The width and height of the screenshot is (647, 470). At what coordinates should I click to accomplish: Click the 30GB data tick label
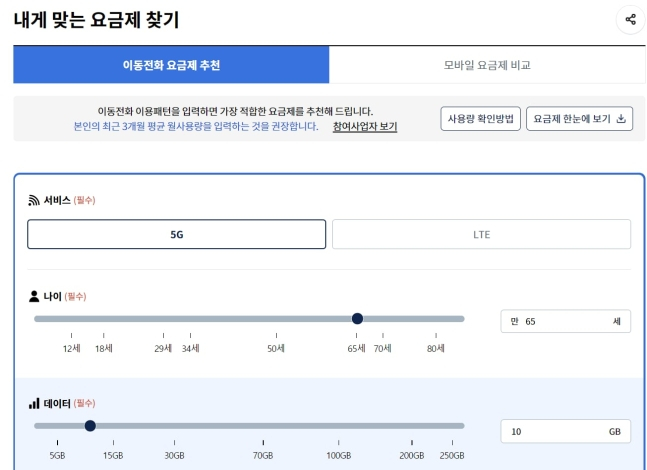pos(174,456)
